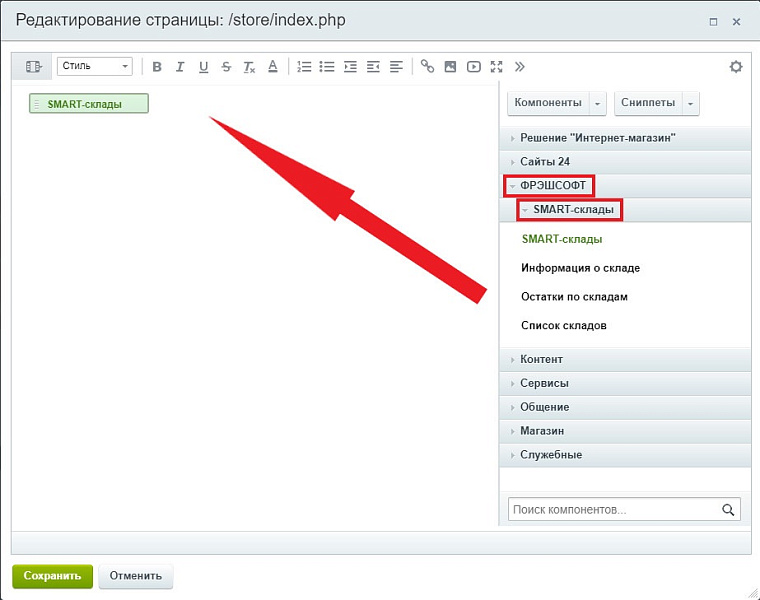Open the Стиль style dropdown
Viewport: 760px width, 600px height.
95,67
